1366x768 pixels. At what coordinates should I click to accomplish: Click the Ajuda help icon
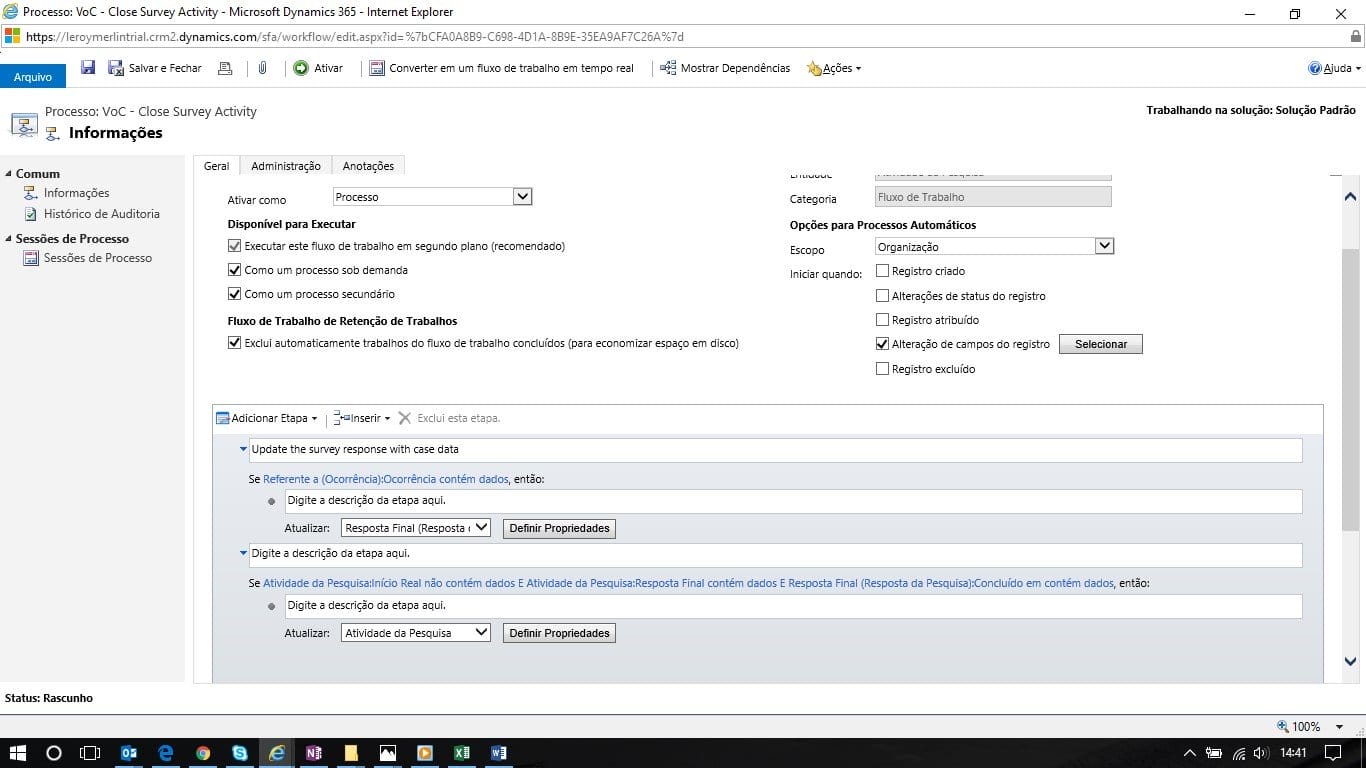1315,68
